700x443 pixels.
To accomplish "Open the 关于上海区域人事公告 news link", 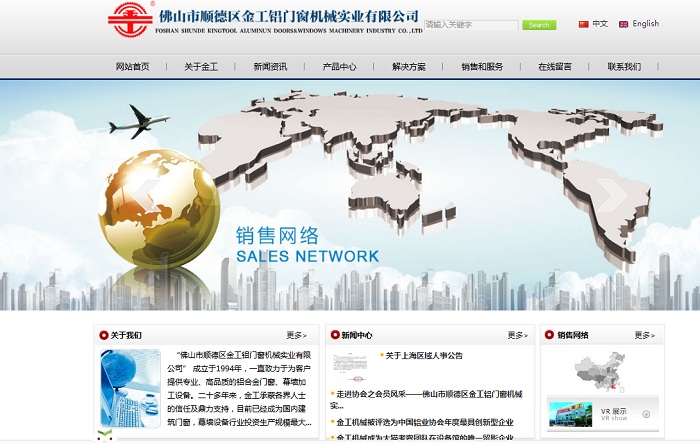I will [423, 356].
